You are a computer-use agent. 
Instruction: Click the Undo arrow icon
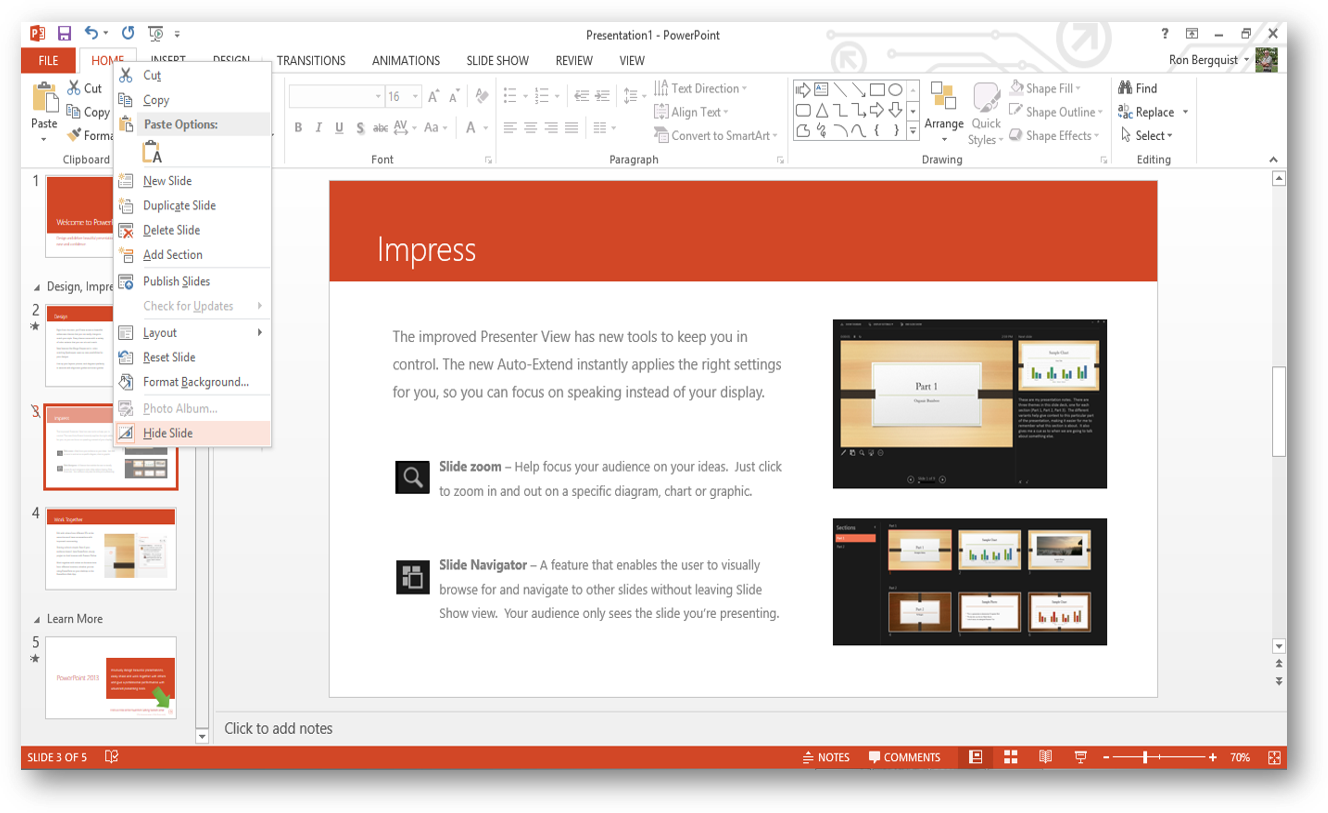[x=92, y=34]
